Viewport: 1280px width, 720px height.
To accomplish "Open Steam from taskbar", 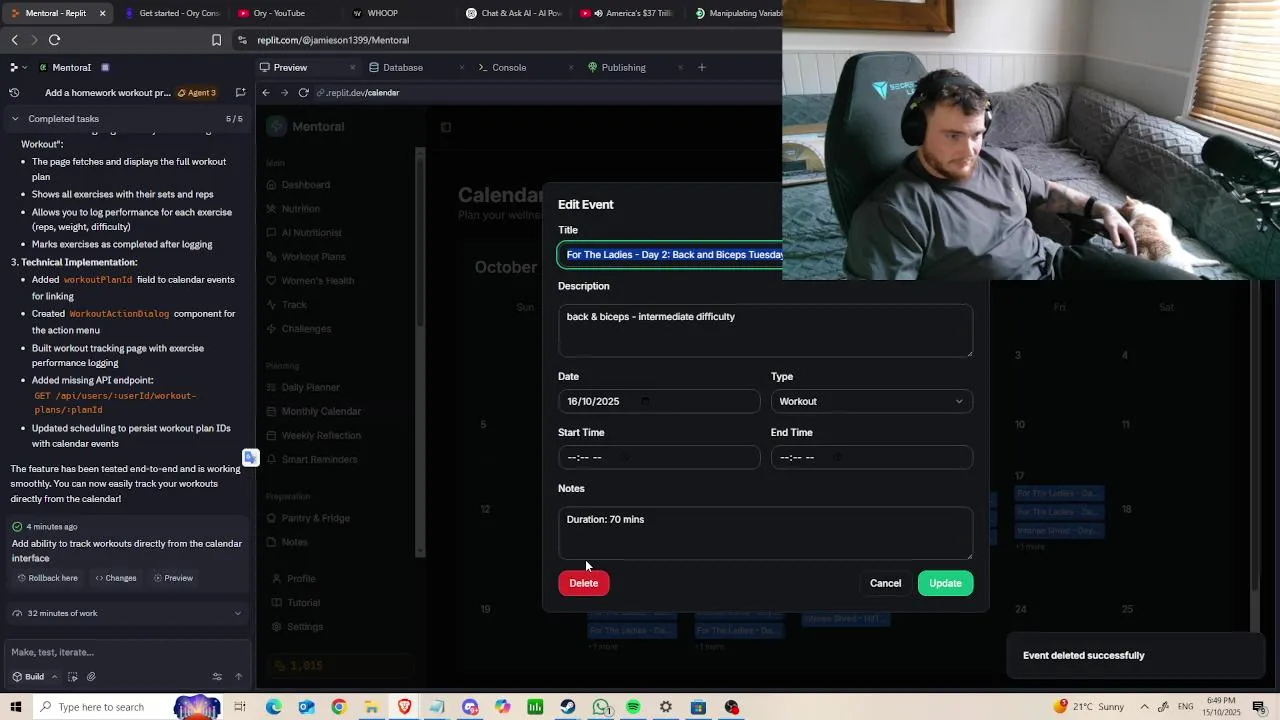I will click(x=568, y=707).
